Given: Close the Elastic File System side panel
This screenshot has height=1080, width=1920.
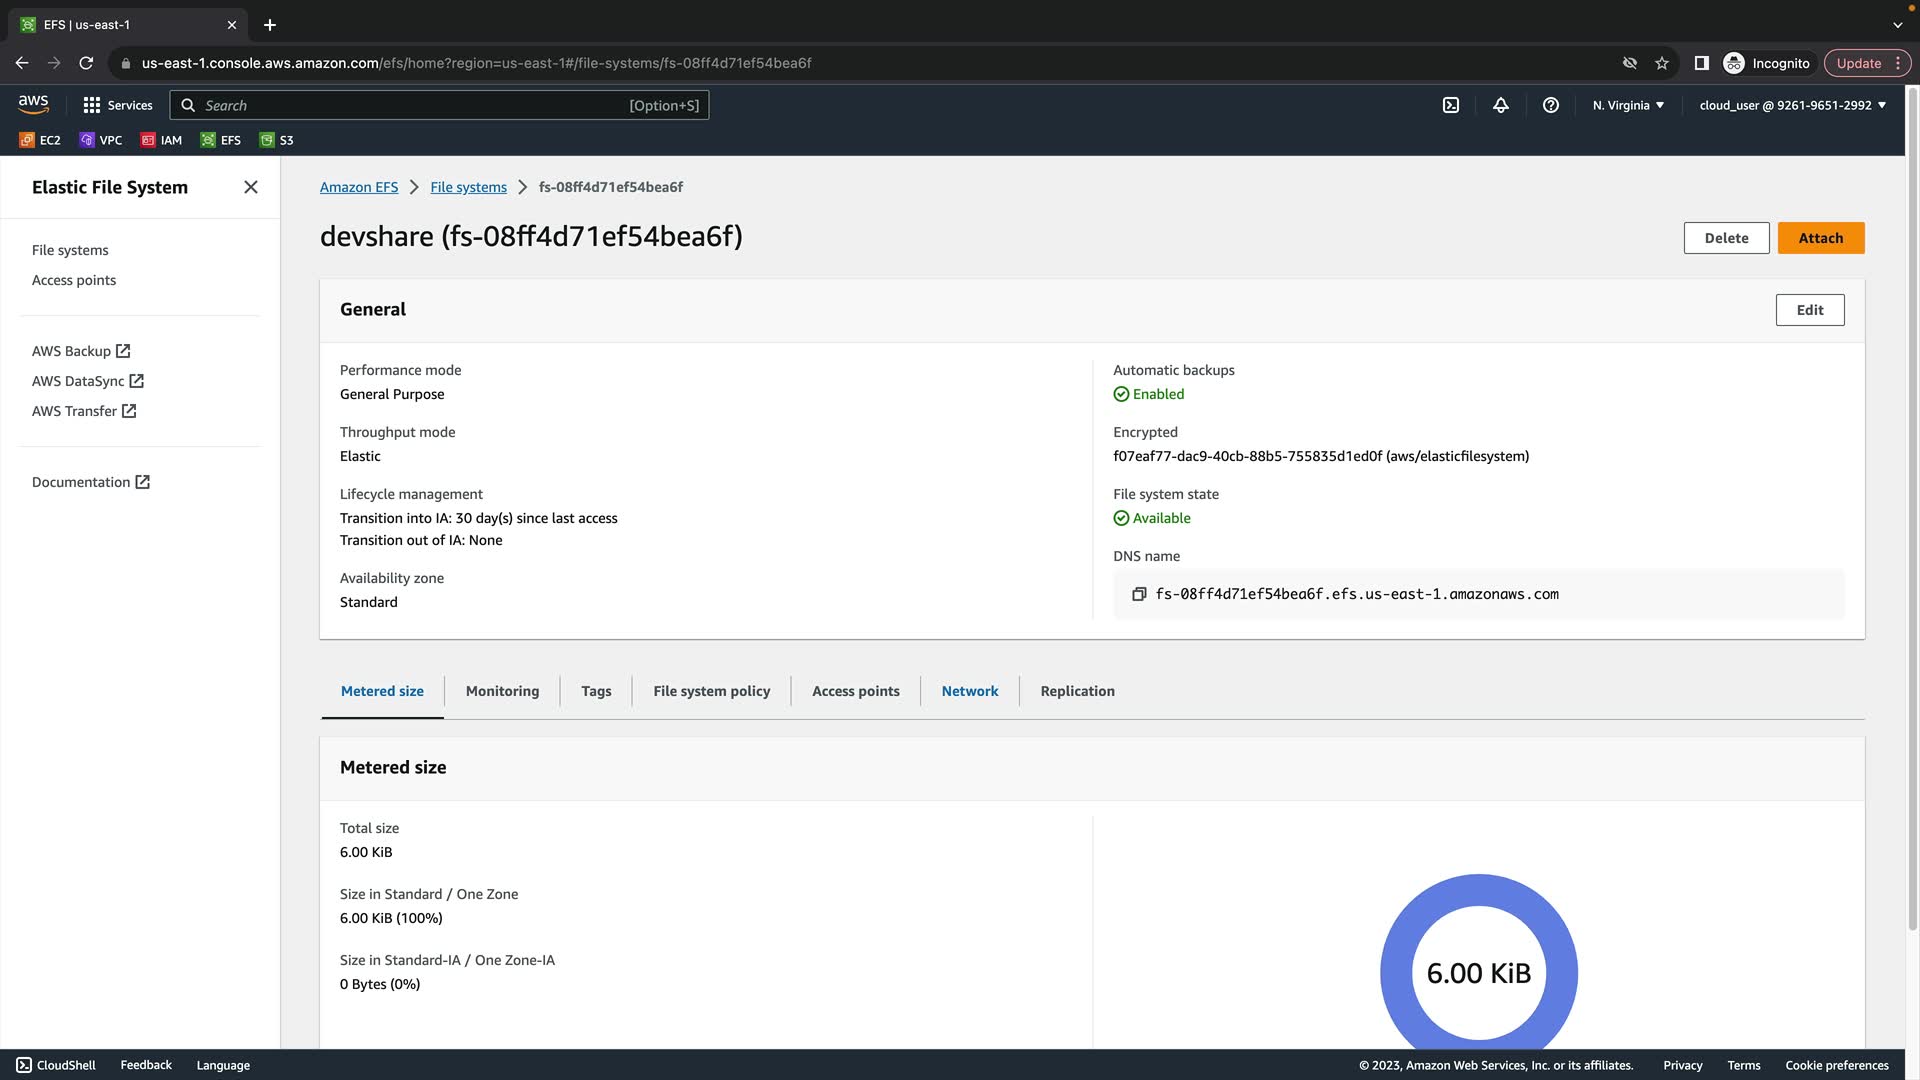Looking at the screenshot, I should coord(251,187).
